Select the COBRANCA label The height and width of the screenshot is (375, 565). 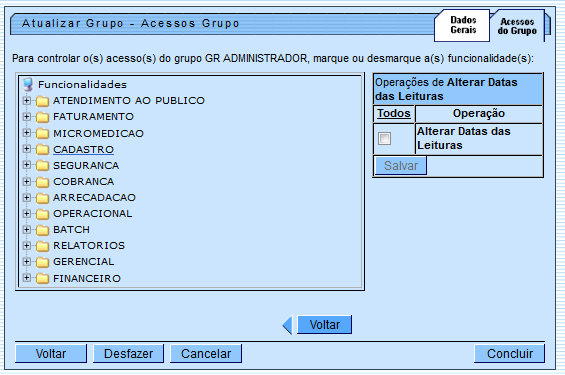[x=84, y=182]
